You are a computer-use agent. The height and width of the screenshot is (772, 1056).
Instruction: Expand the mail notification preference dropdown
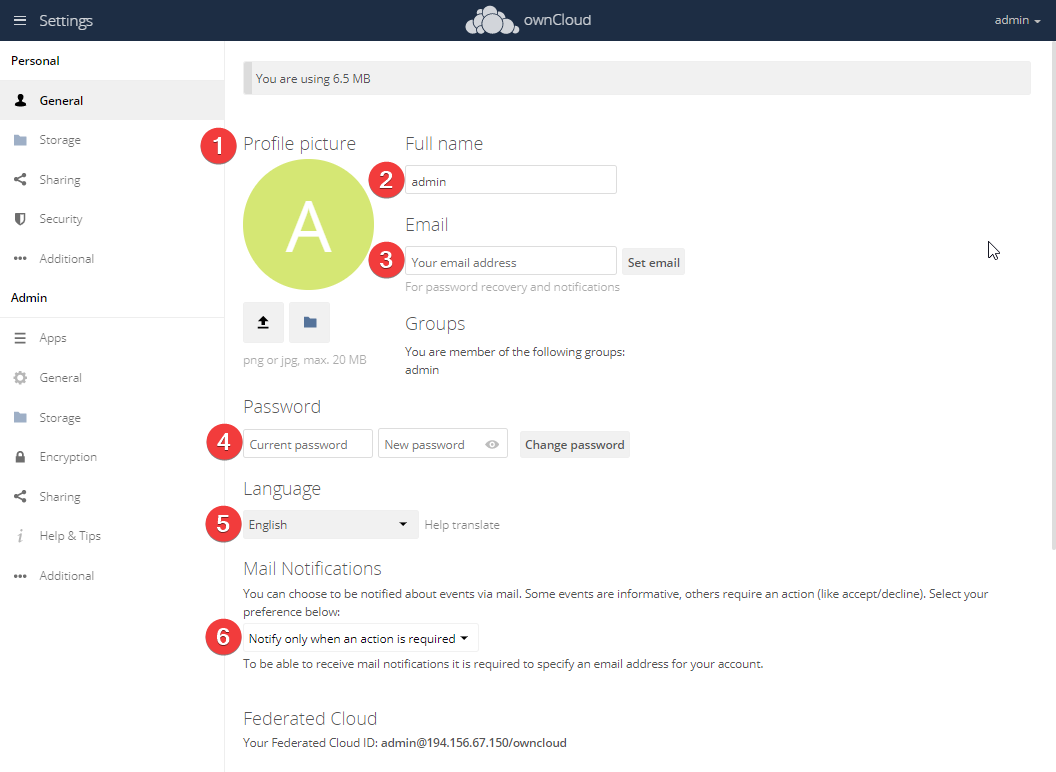(360, 639)
